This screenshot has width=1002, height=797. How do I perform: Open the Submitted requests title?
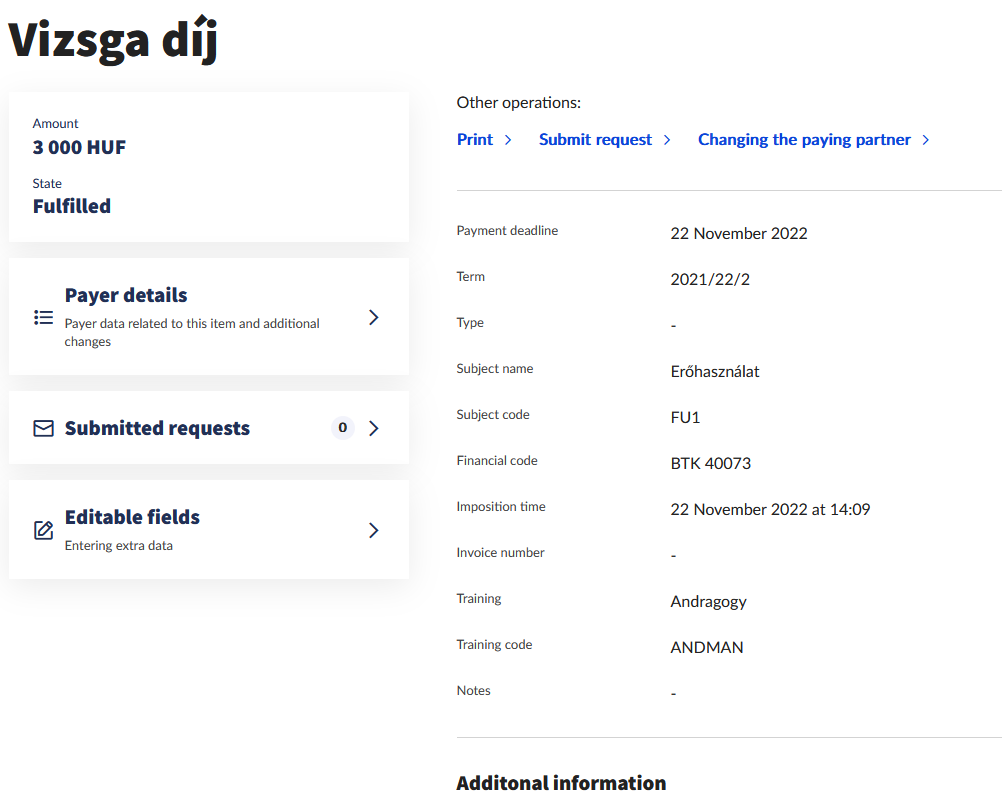click(x=157, y=428)
